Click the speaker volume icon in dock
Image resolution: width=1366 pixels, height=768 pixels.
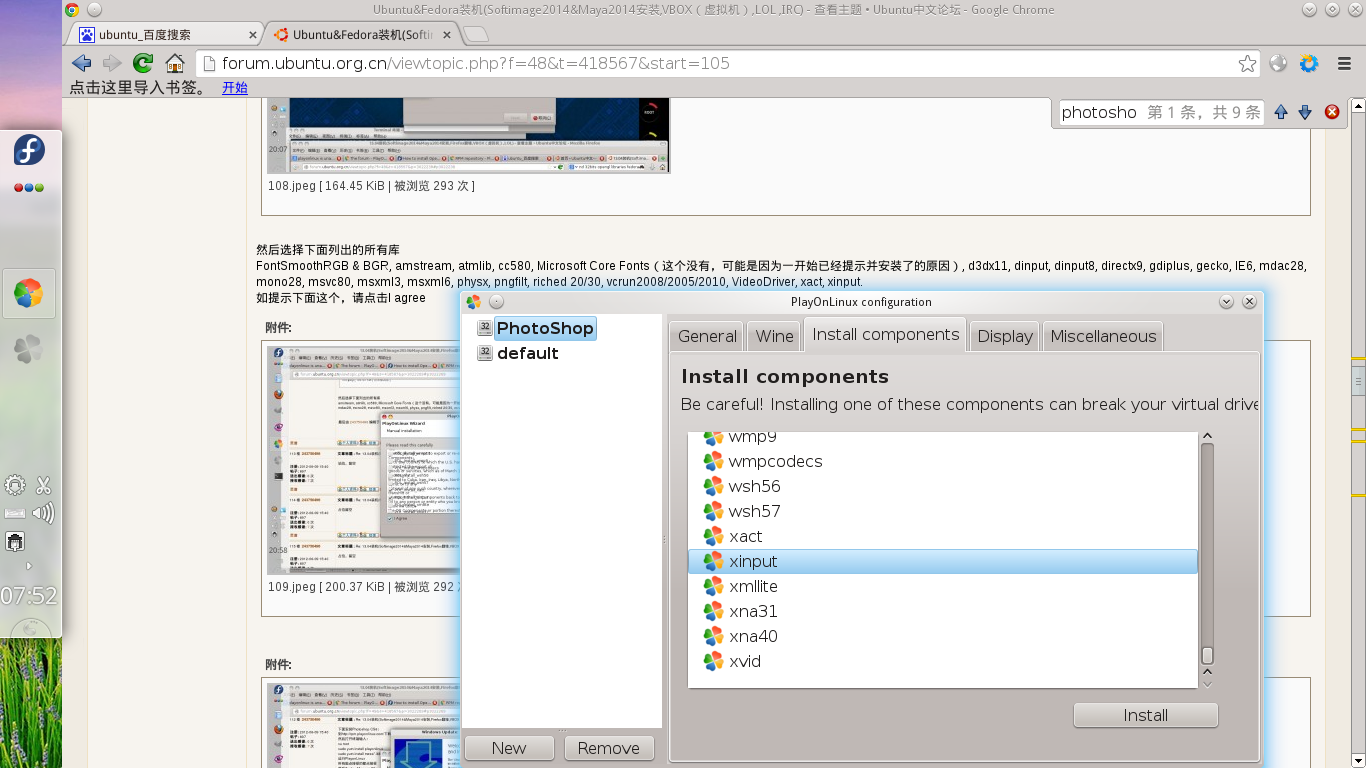pyautogui.click(x=43, y=514)
